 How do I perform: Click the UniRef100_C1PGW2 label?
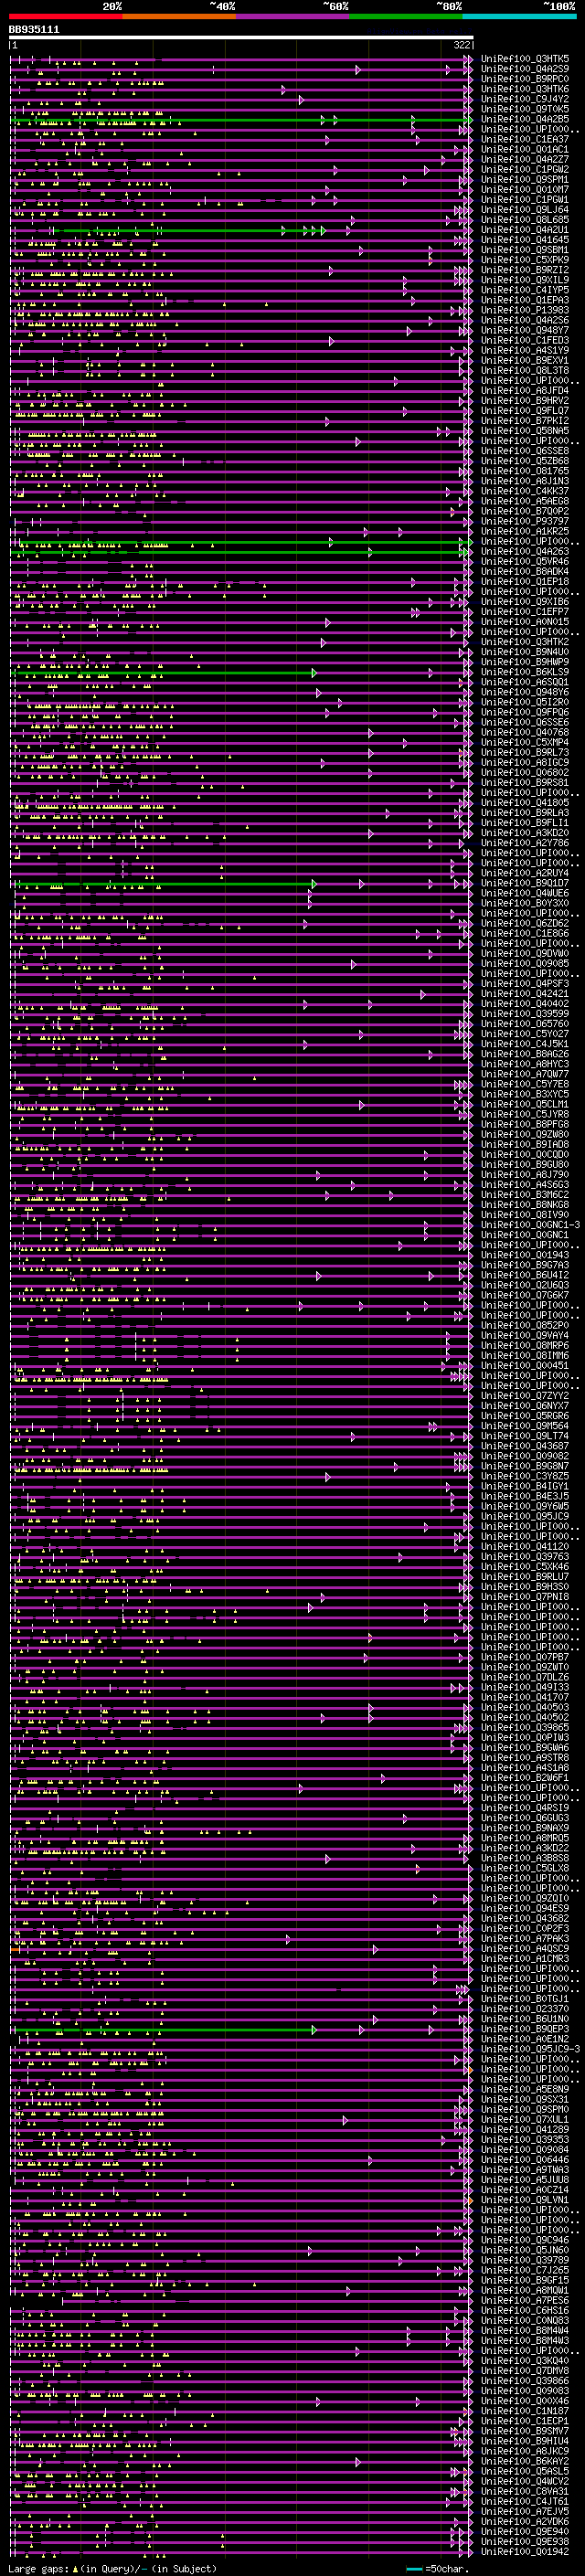click(x=525, y=170)
